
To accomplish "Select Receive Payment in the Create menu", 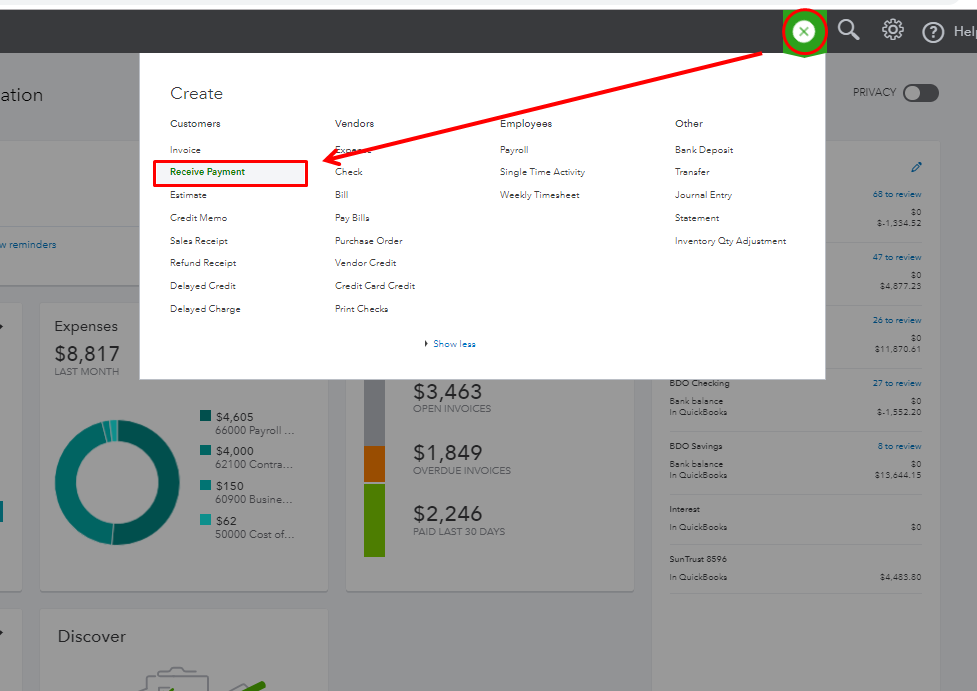I will (208, 172).
